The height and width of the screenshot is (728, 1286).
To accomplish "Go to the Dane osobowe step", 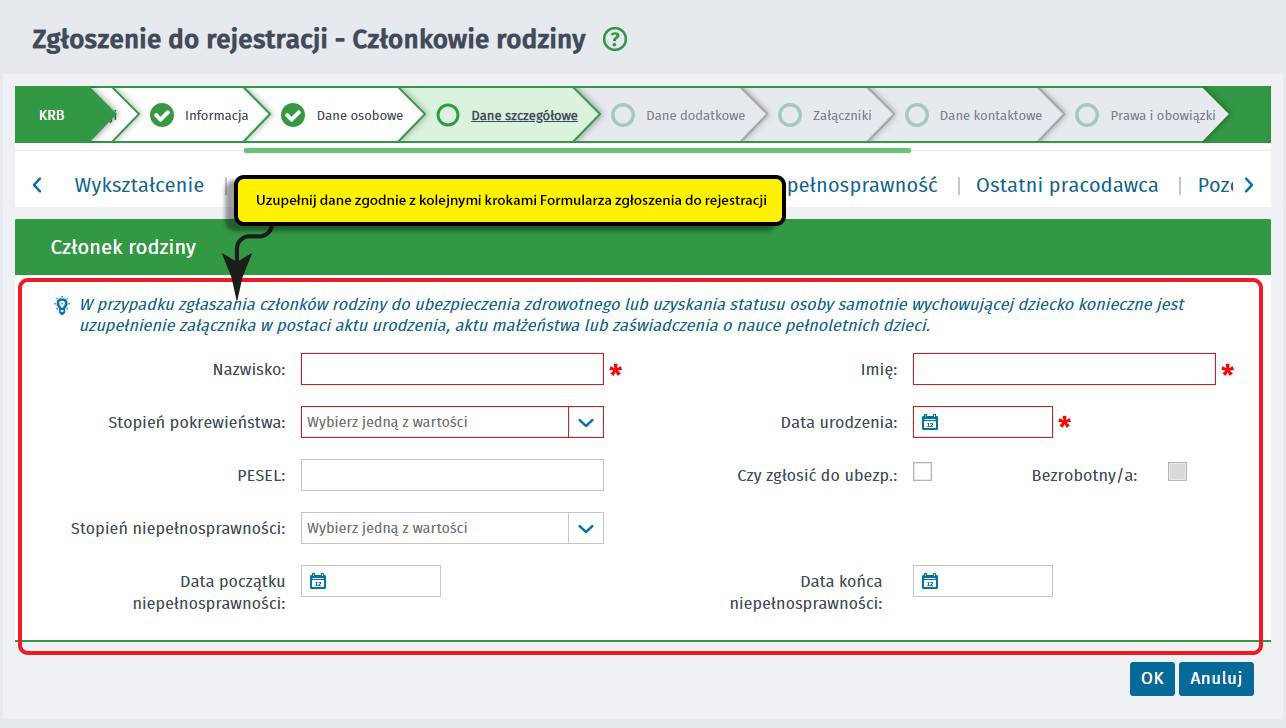I will point(360,115).
